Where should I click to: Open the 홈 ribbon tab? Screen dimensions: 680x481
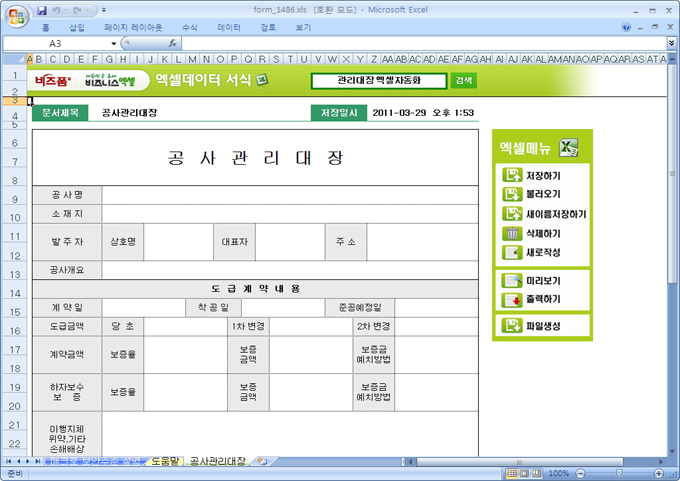46,28
